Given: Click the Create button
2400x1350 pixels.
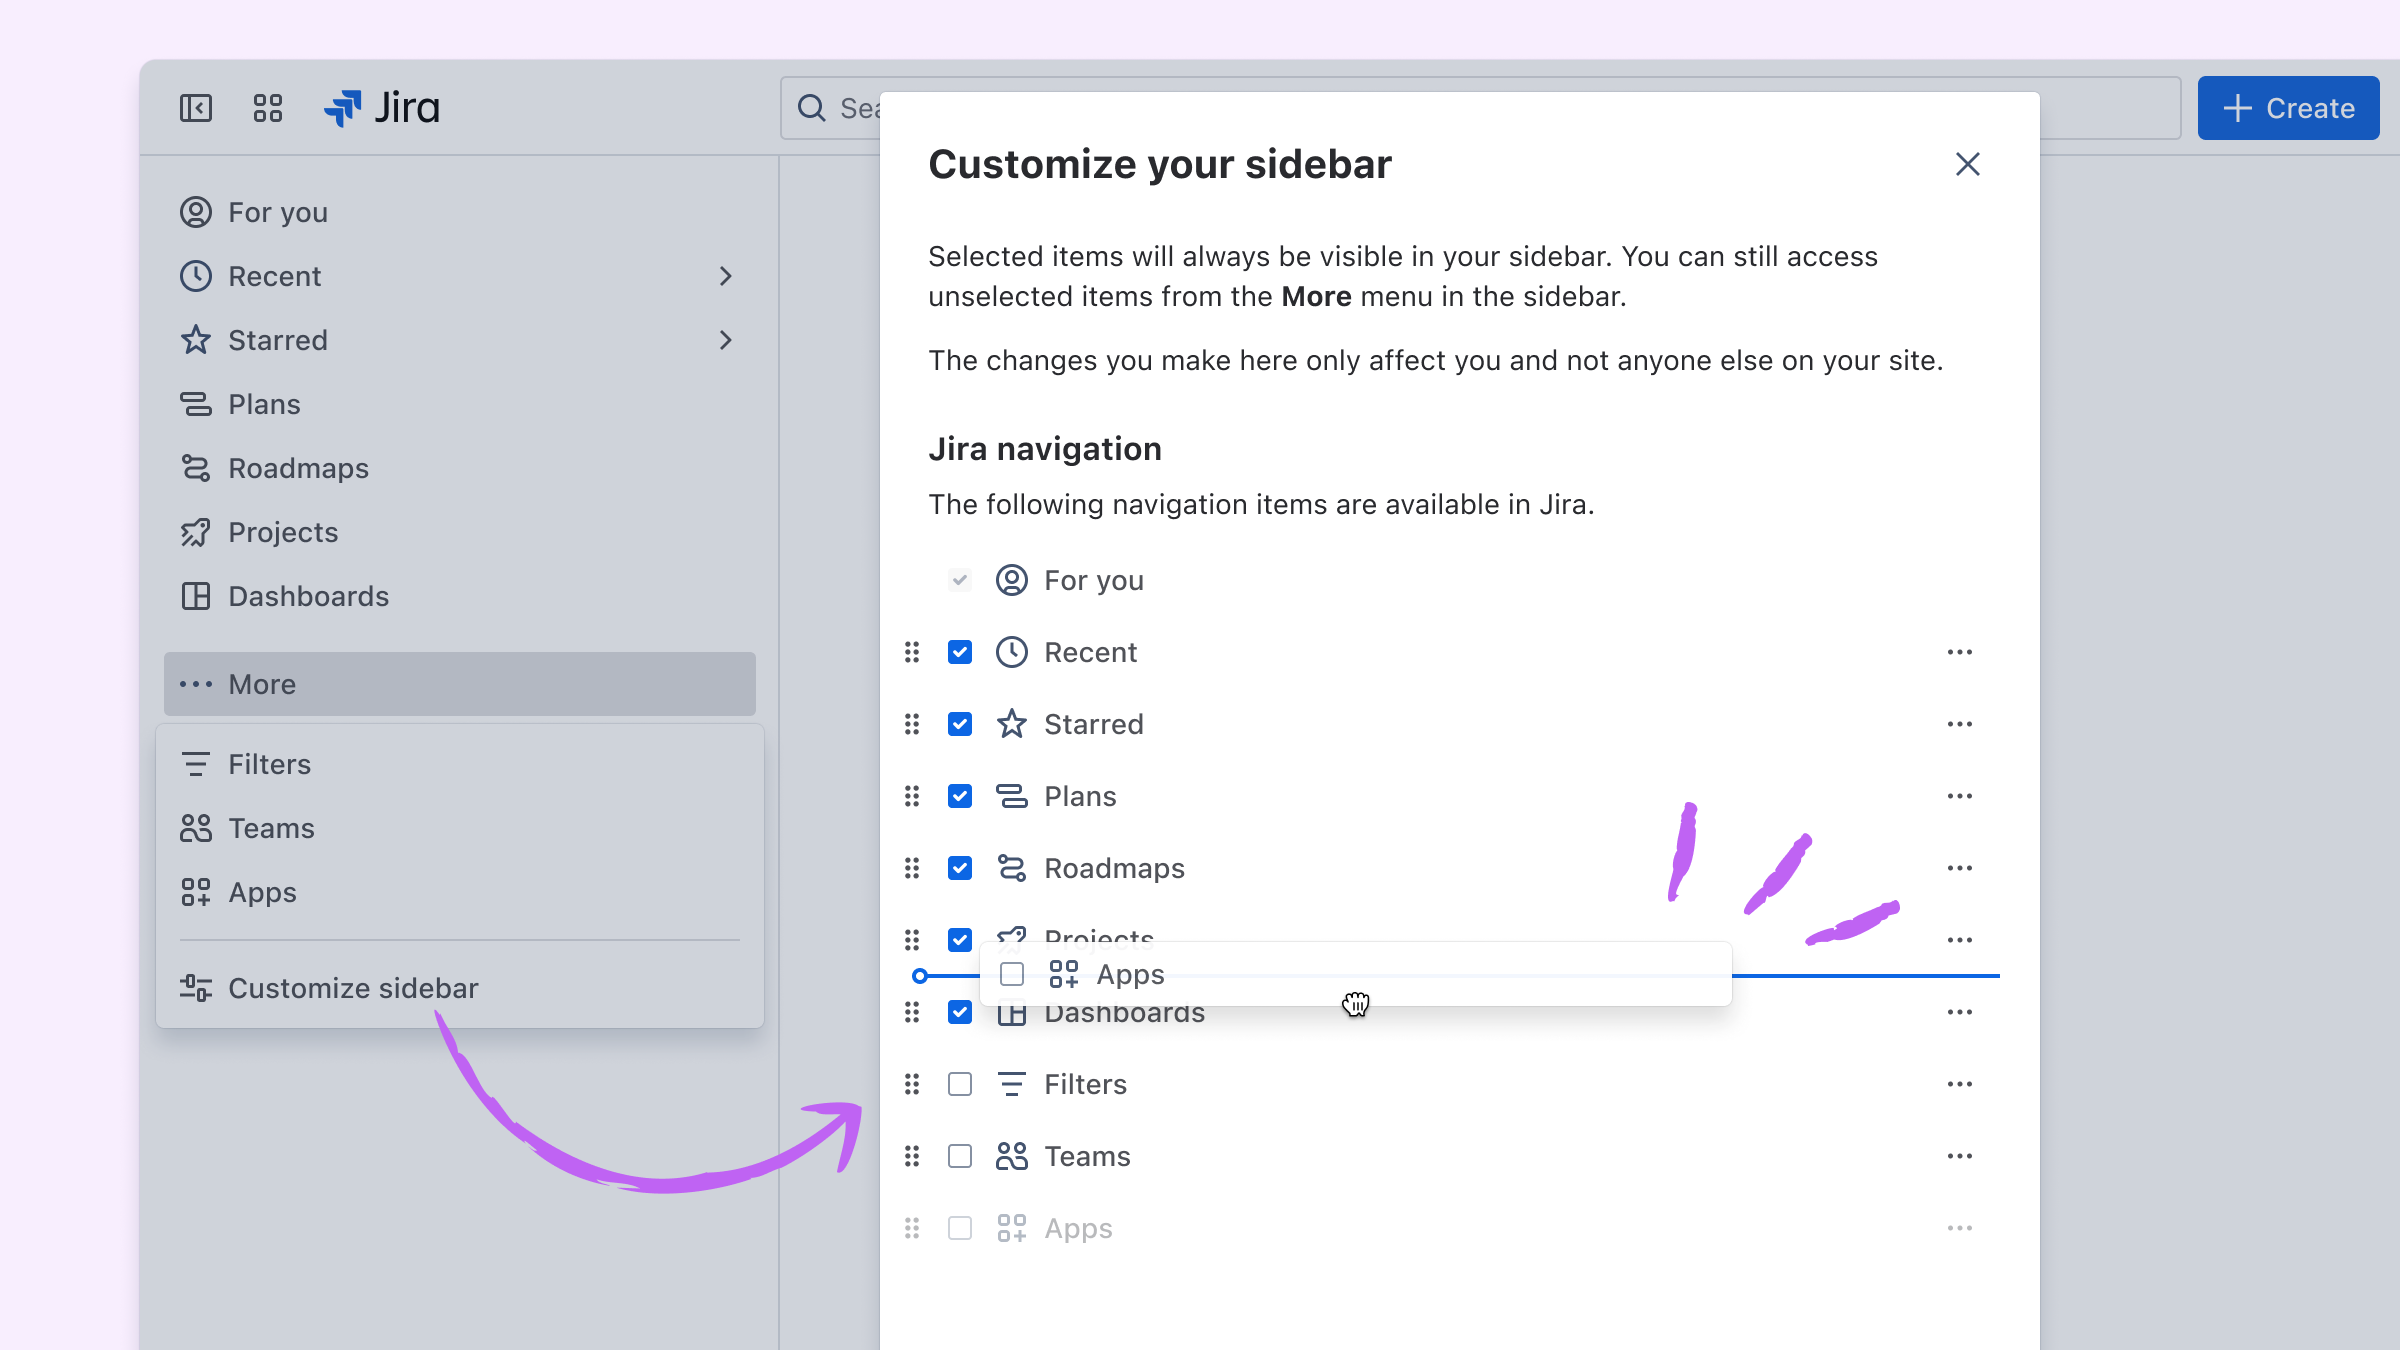Looking at the screenshot, I should (x=2288, y=108).
